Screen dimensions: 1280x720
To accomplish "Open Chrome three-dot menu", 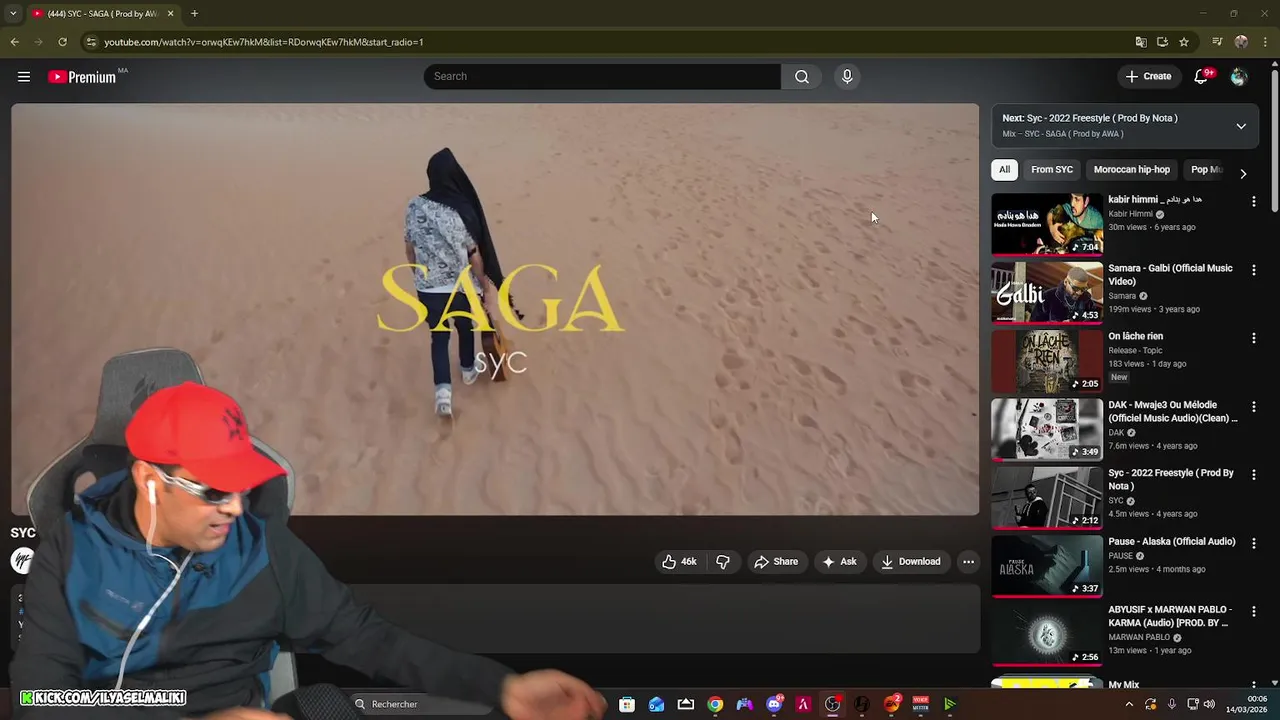I will 1266,42.
